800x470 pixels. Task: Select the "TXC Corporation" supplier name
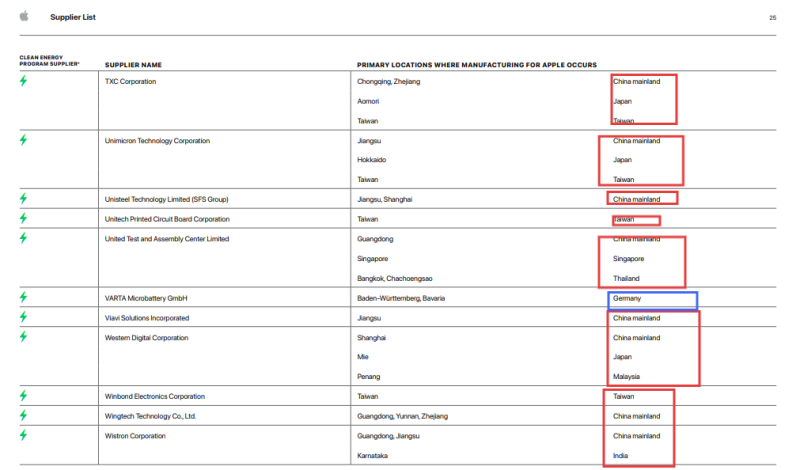(131, 81)
